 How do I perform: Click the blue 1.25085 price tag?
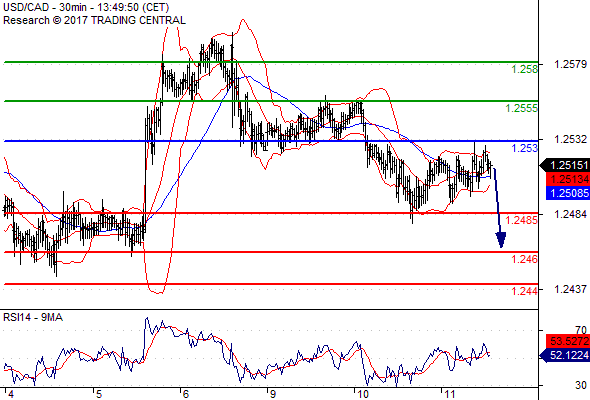568,193
